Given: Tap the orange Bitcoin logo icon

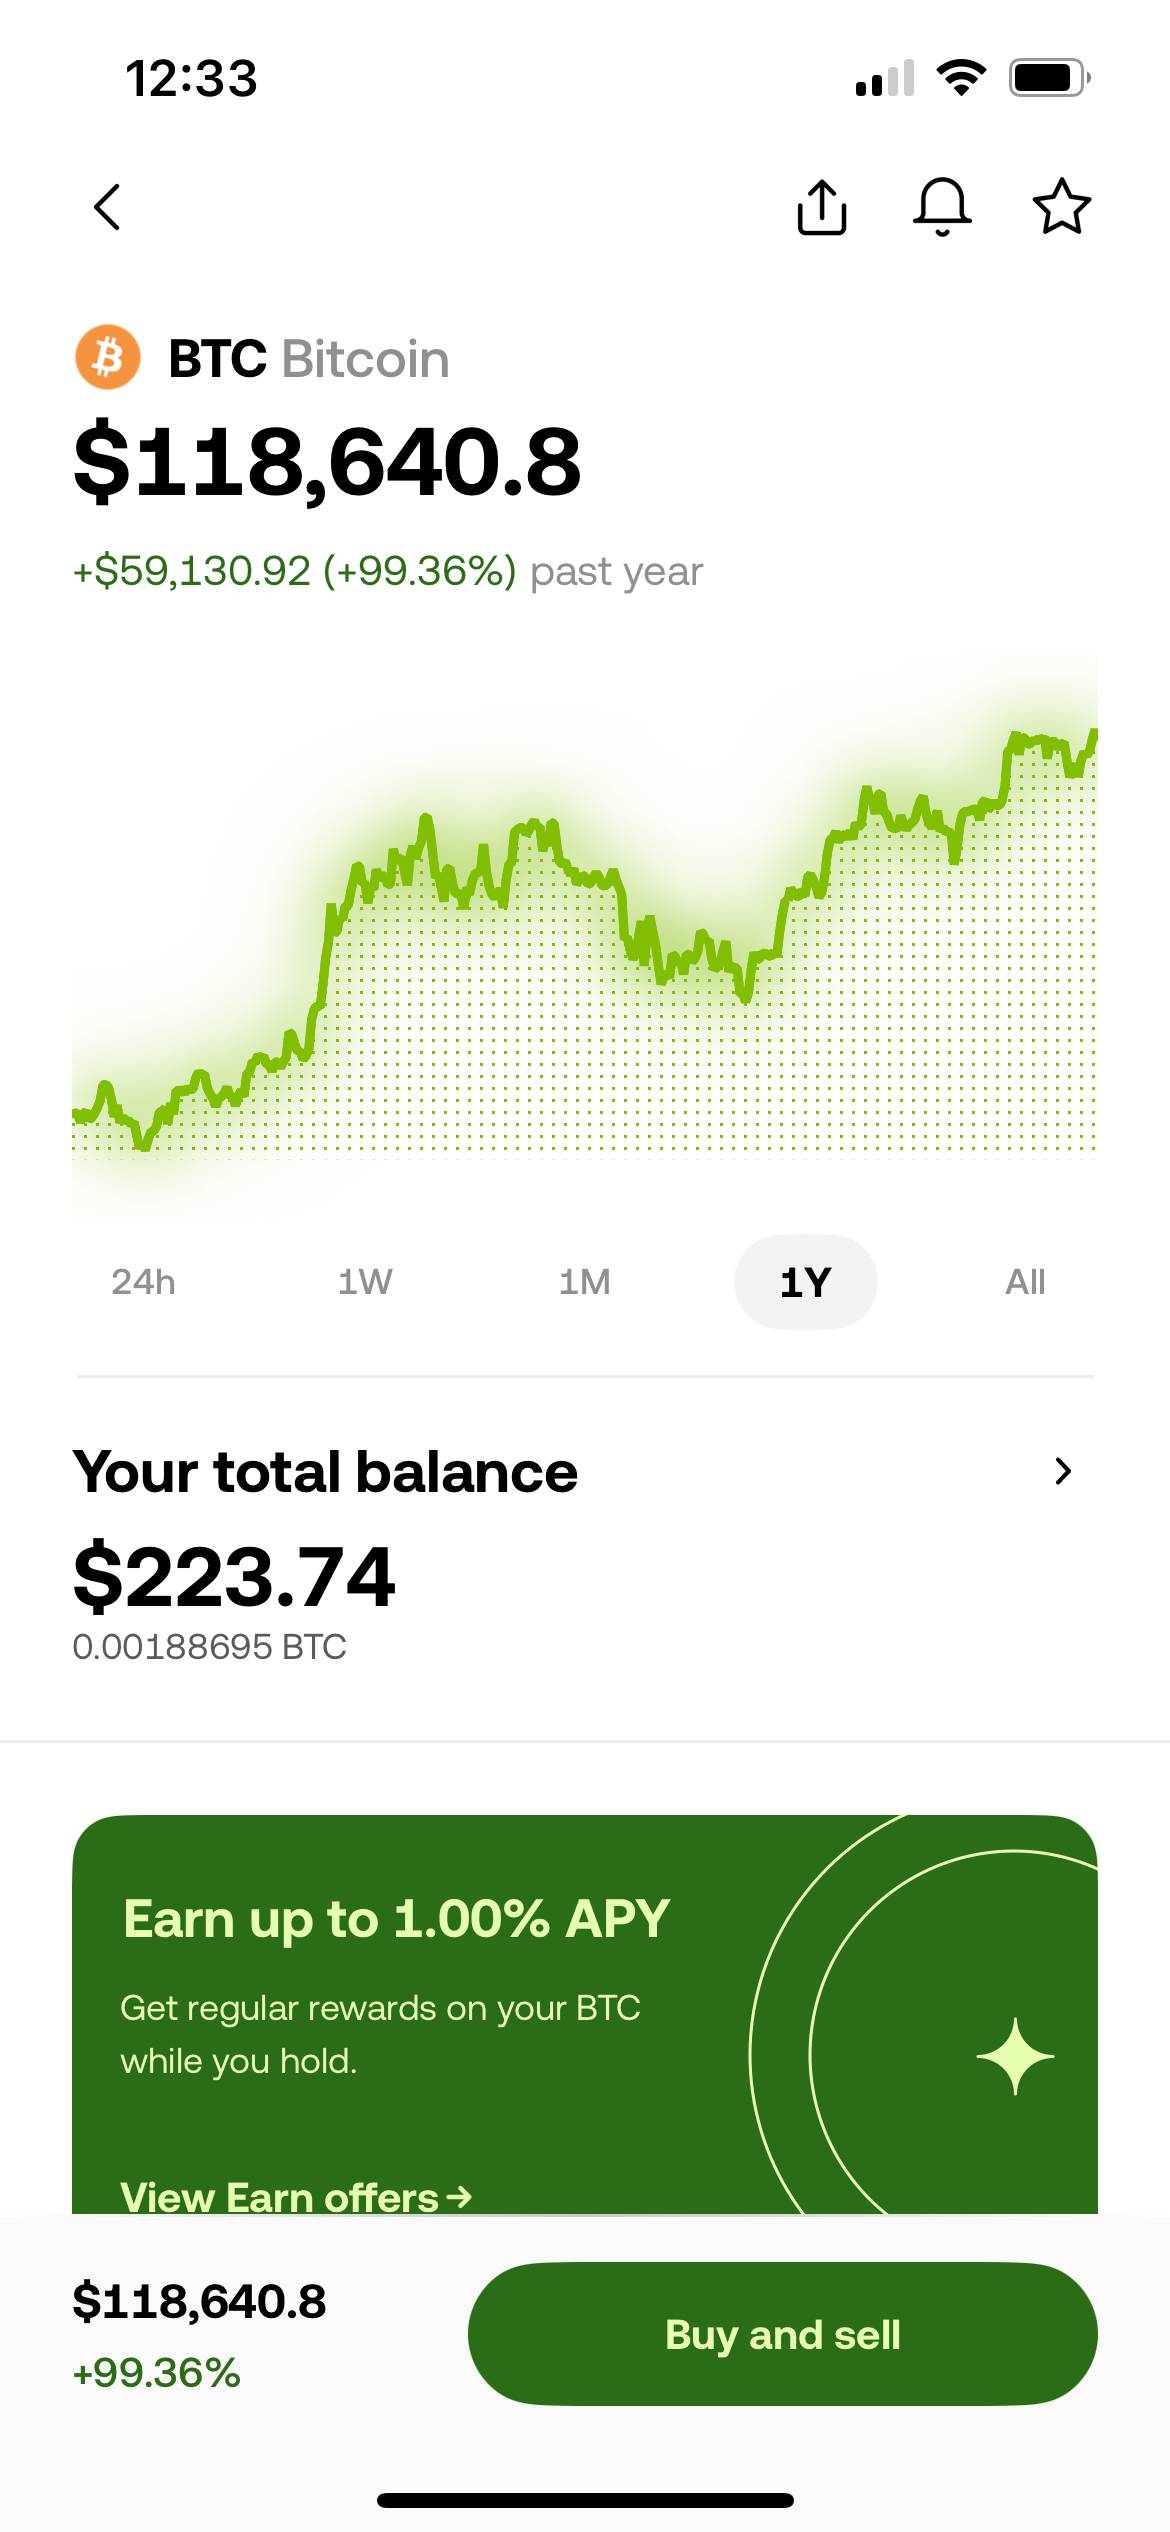Looking at the screenshot, I should (108, 357).
